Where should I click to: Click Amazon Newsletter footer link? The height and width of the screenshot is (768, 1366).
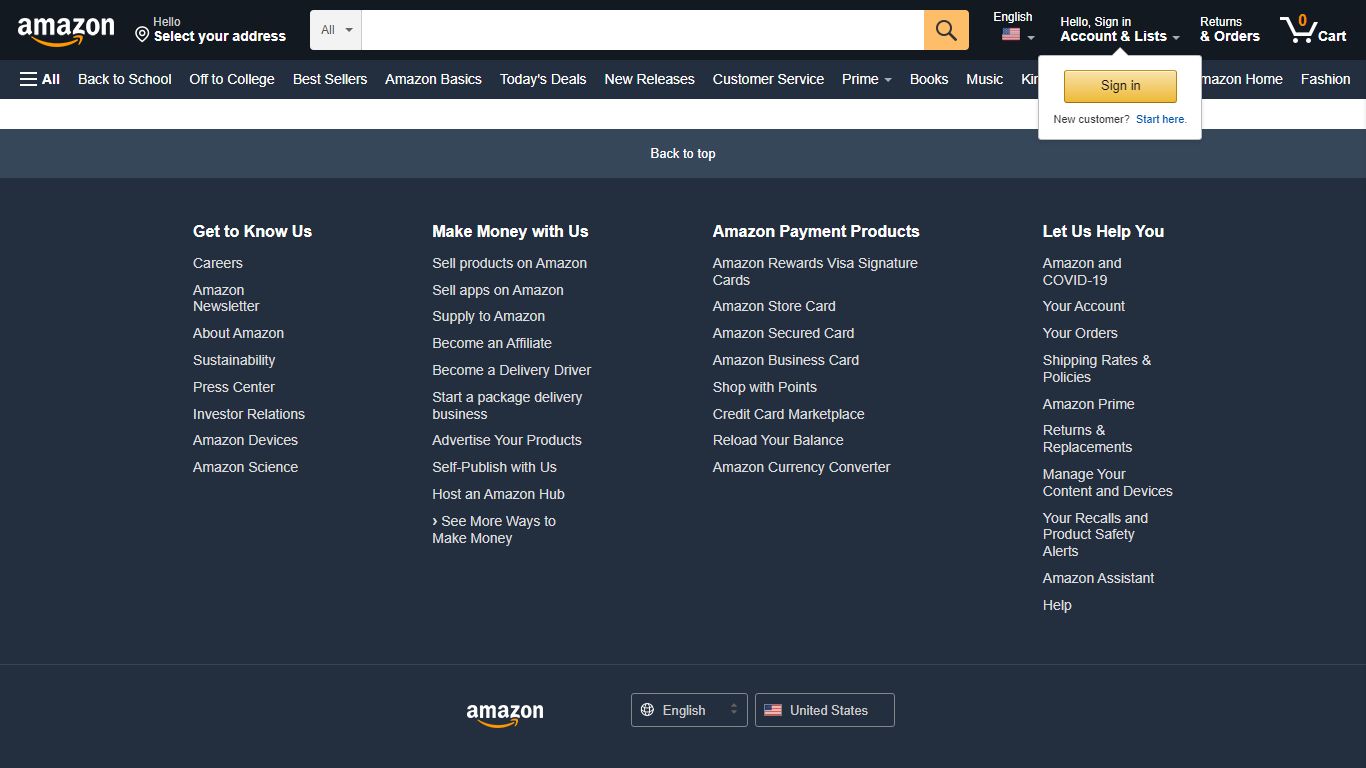point(226,298)
